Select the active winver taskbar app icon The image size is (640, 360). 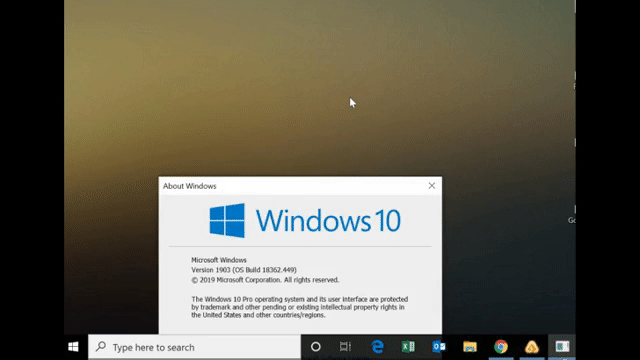(562, 347)
